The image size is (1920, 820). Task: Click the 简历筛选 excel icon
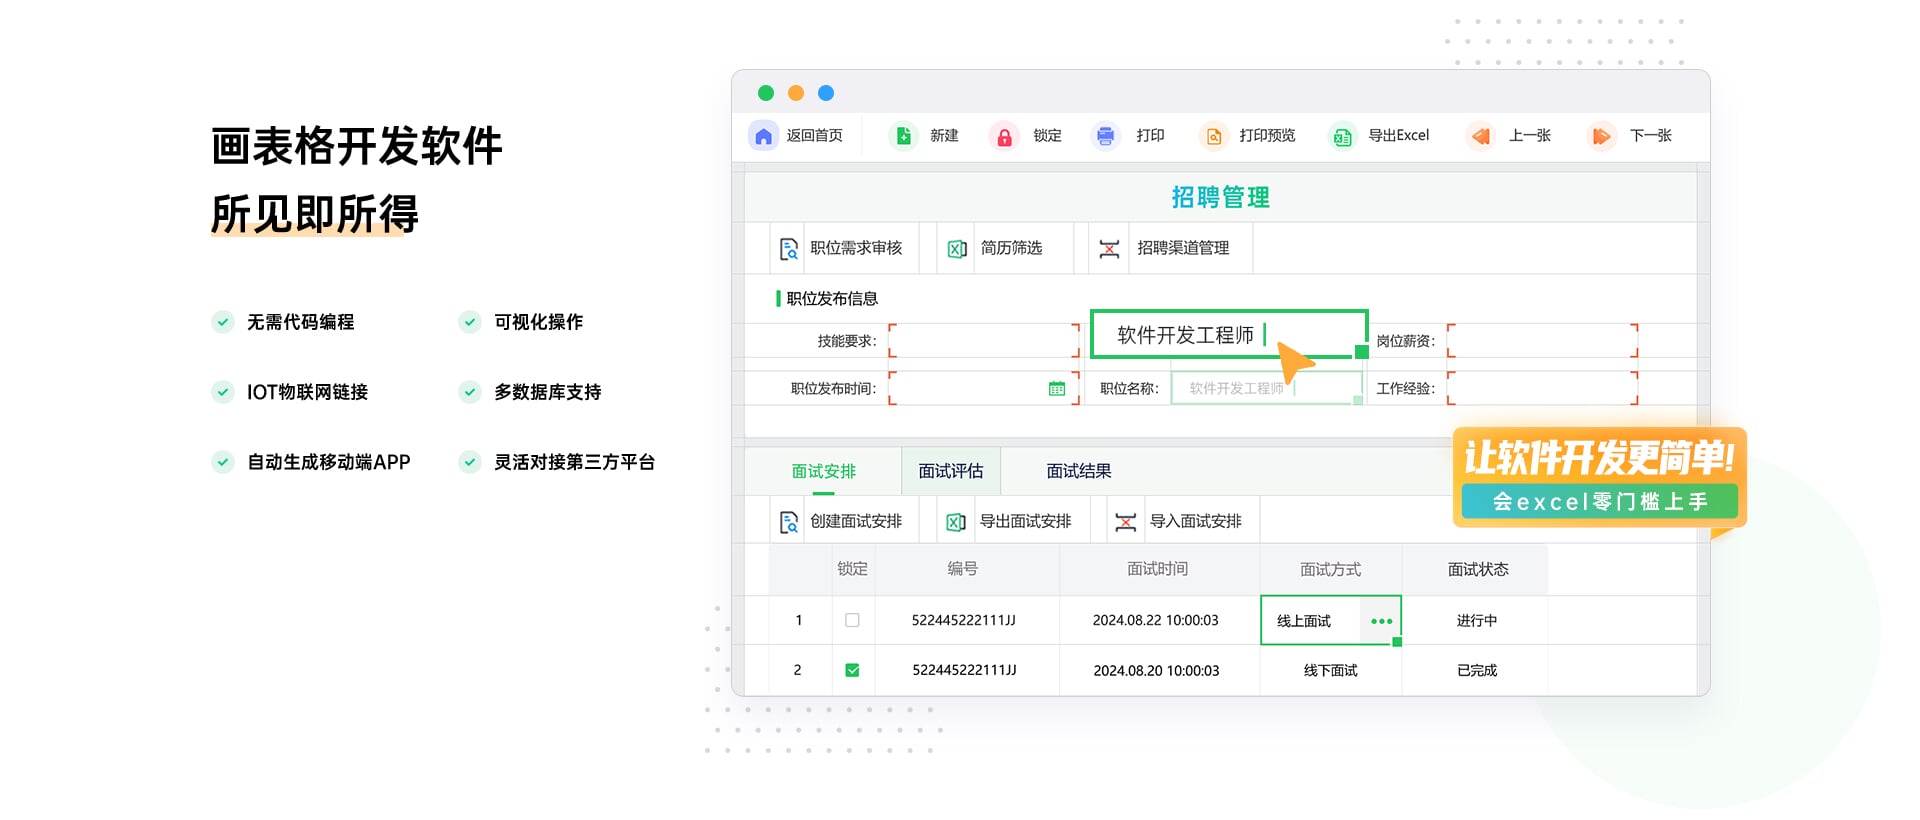[x=957, y=248]
